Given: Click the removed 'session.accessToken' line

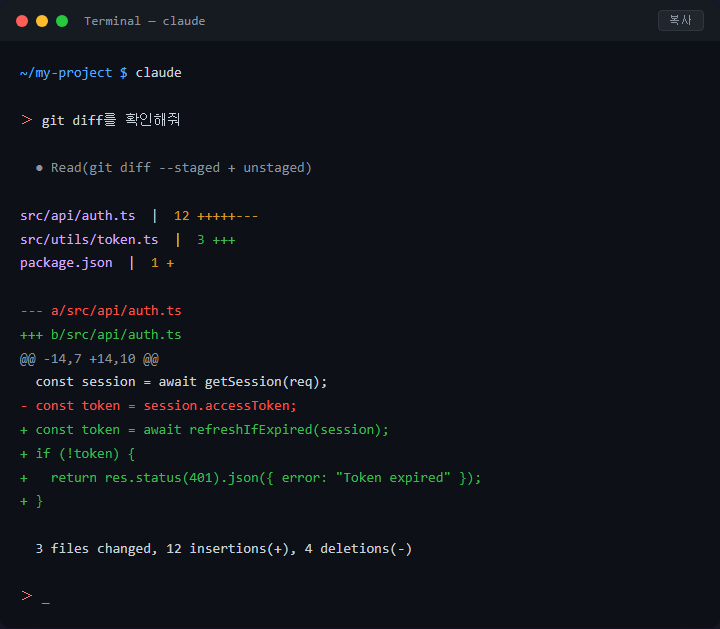Looking at the screenshot, I should pyautogui.click(x=158, y=405).
